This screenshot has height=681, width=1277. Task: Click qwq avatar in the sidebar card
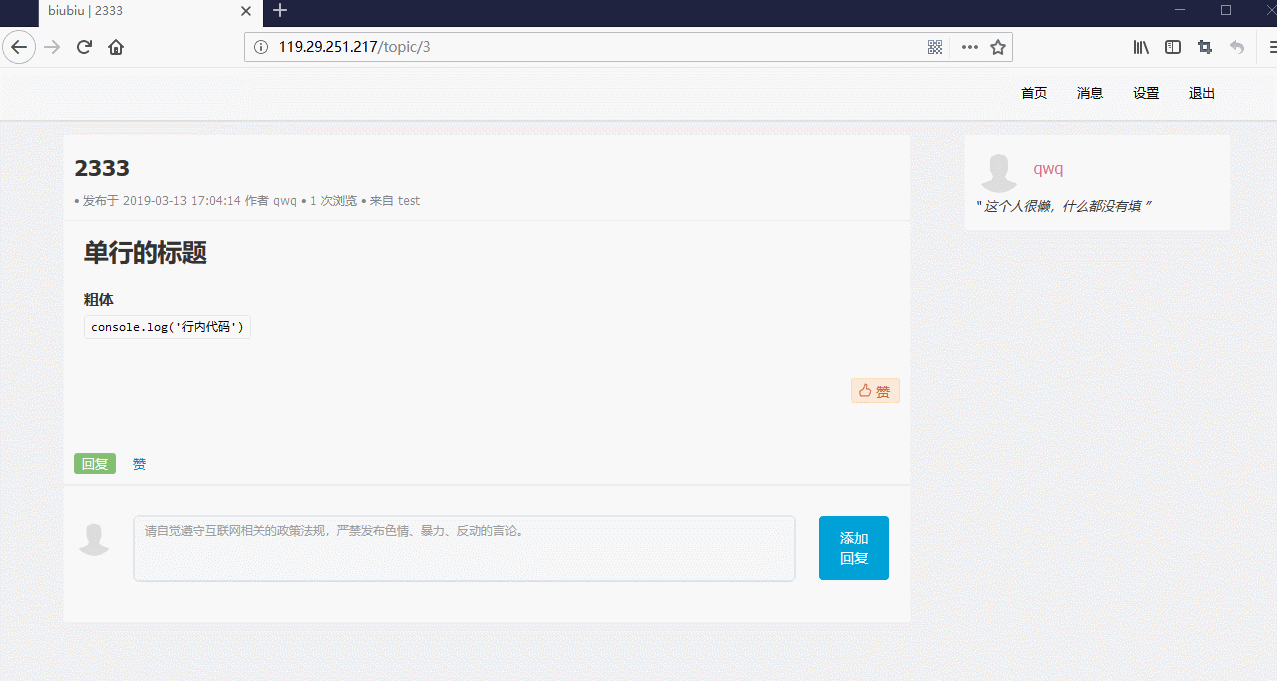pos(998,172)
